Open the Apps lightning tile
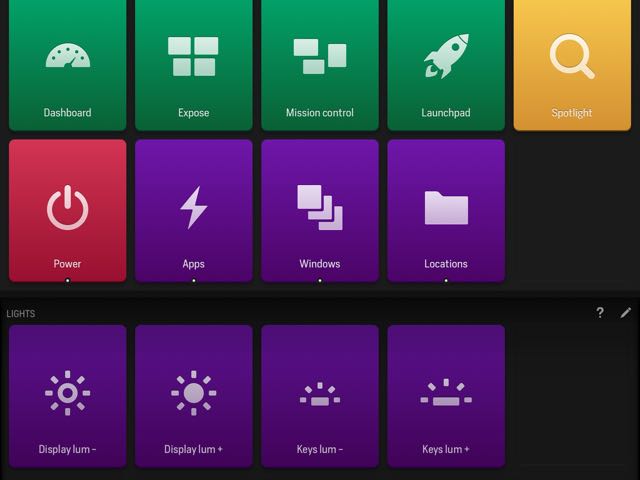This screenshot has width=640, height=480. [x=193, y=211]
